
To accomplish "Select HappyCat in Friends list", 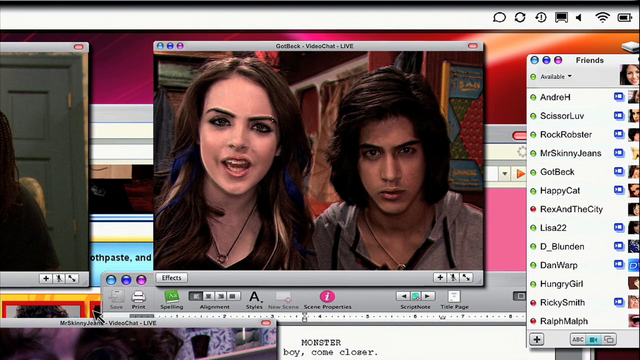I will (560, 191).
